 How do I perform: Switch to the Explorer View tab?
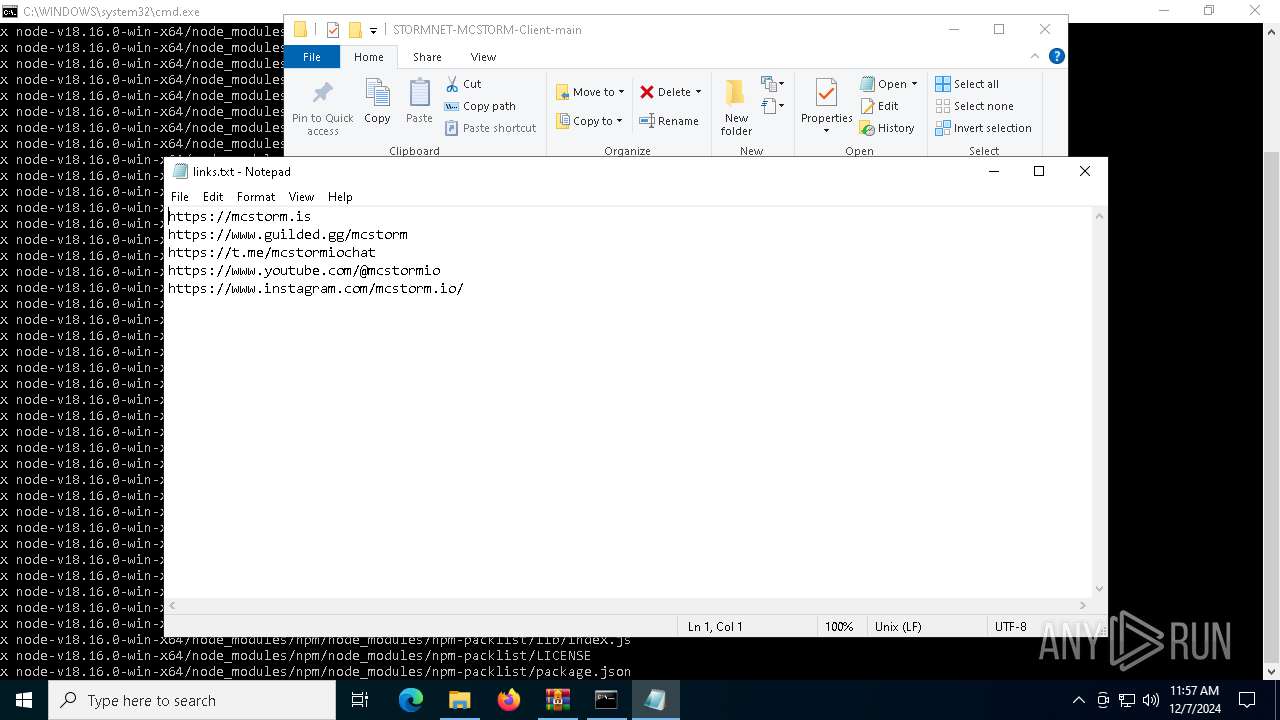pyautogui.click(x=483, y=57)
